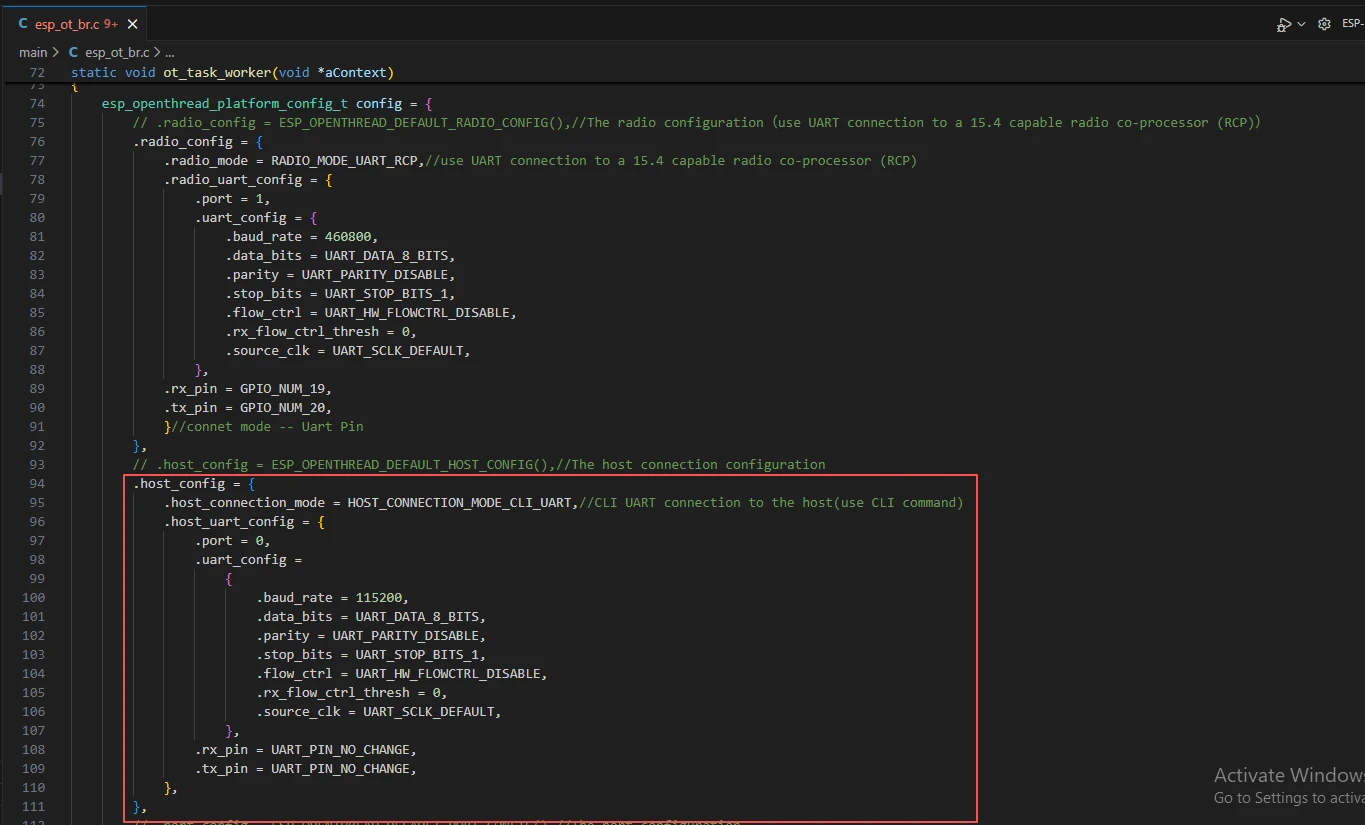
Task: Click line number 108 in the gutter
Action: click(33, 750)
